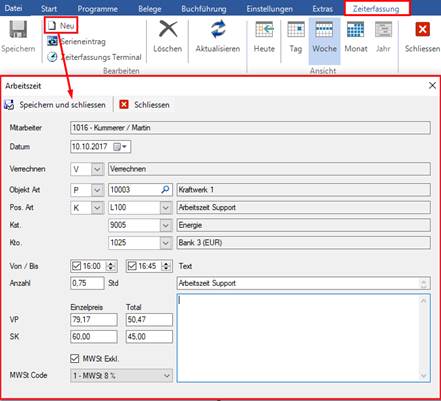Jump to Heute calendar view
The image size is (441, 401).
(x=264, y=29)
